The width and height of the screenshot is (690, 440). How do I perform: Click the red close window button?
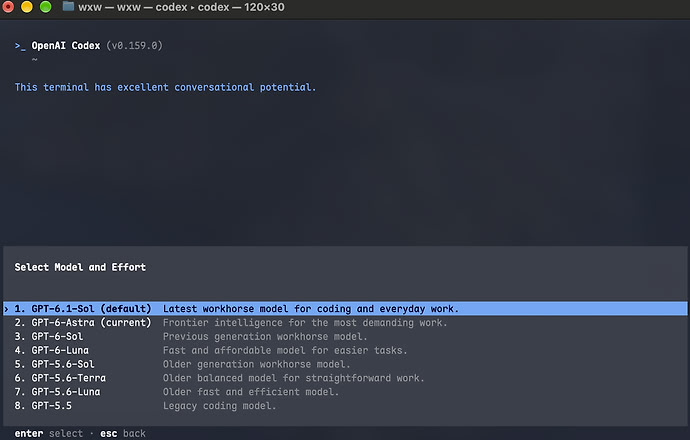(x=8, y=7)
